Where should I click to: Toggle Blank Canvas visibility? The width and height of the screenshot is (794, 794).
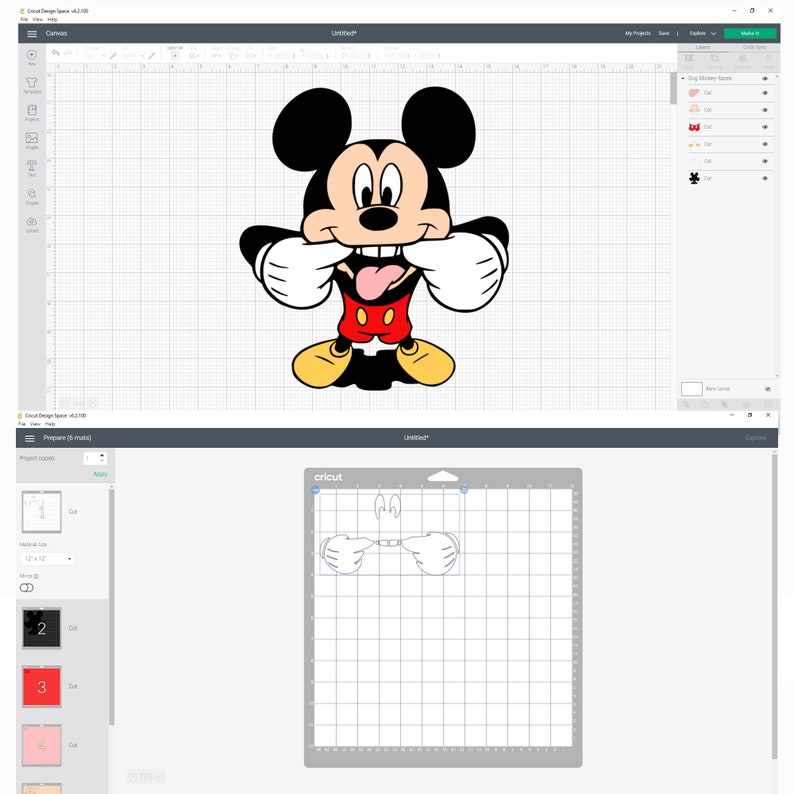pos(768,389)
